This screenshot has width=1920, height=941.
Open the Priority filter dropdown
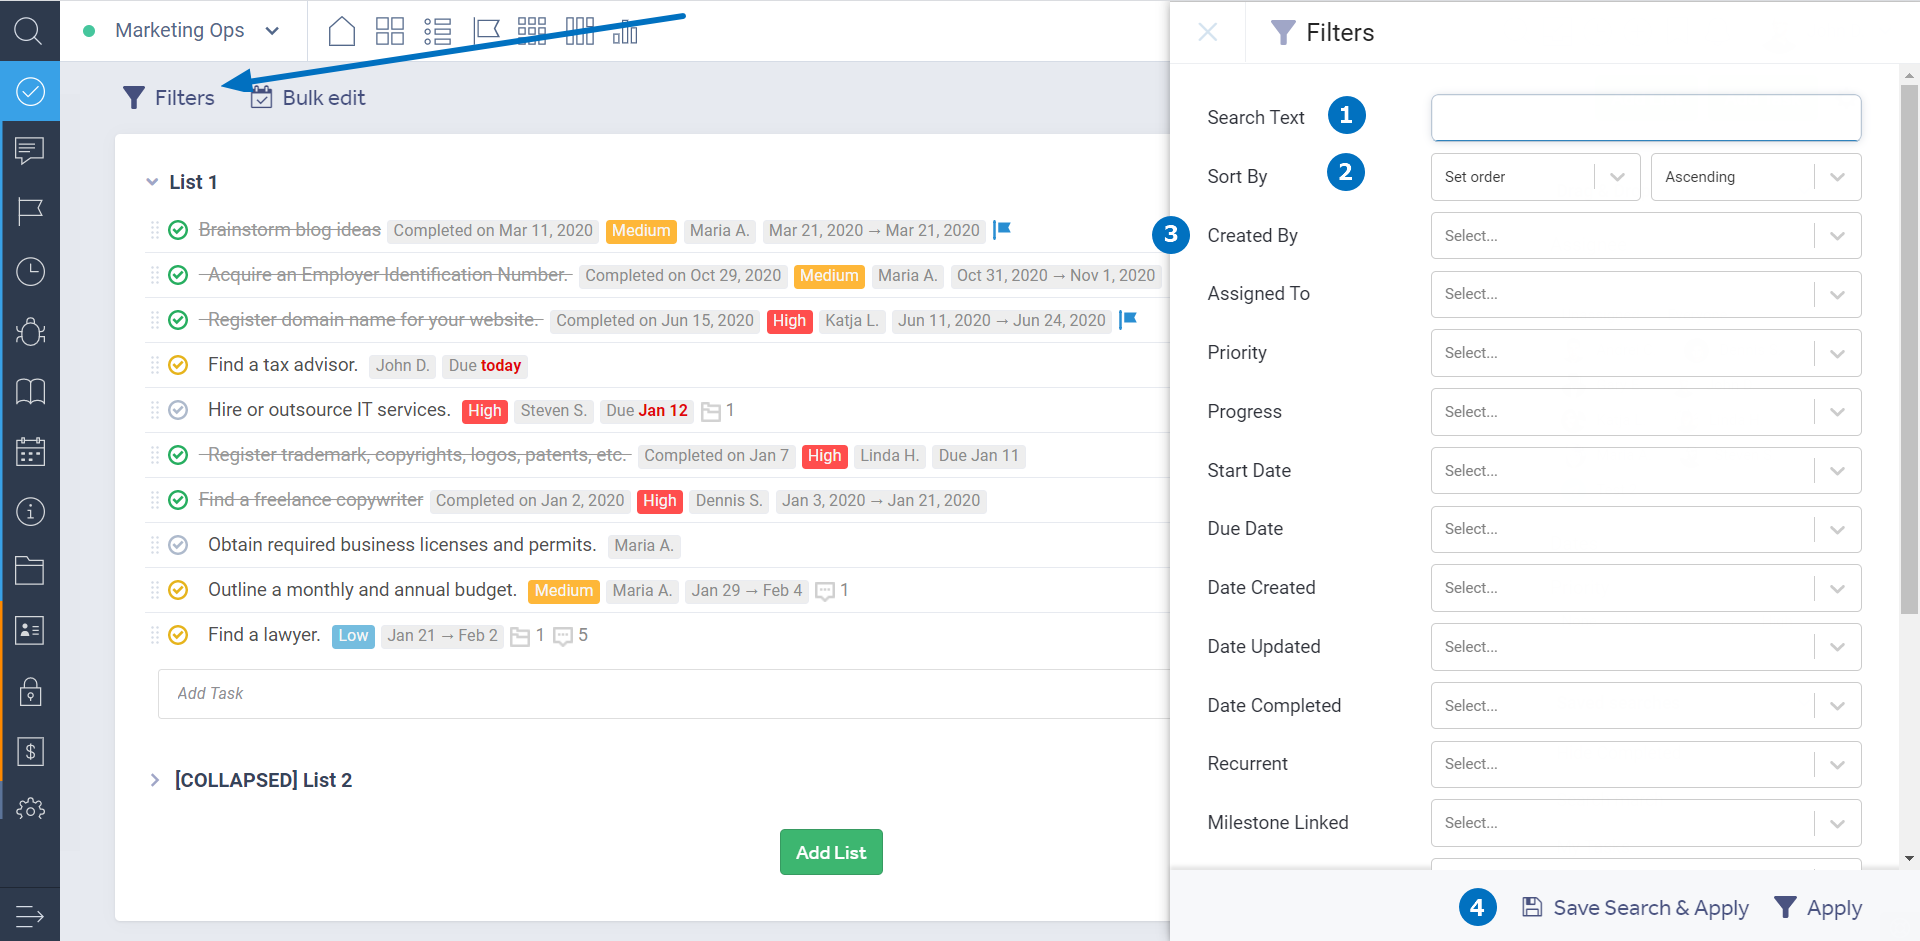tap(1645, 353)
